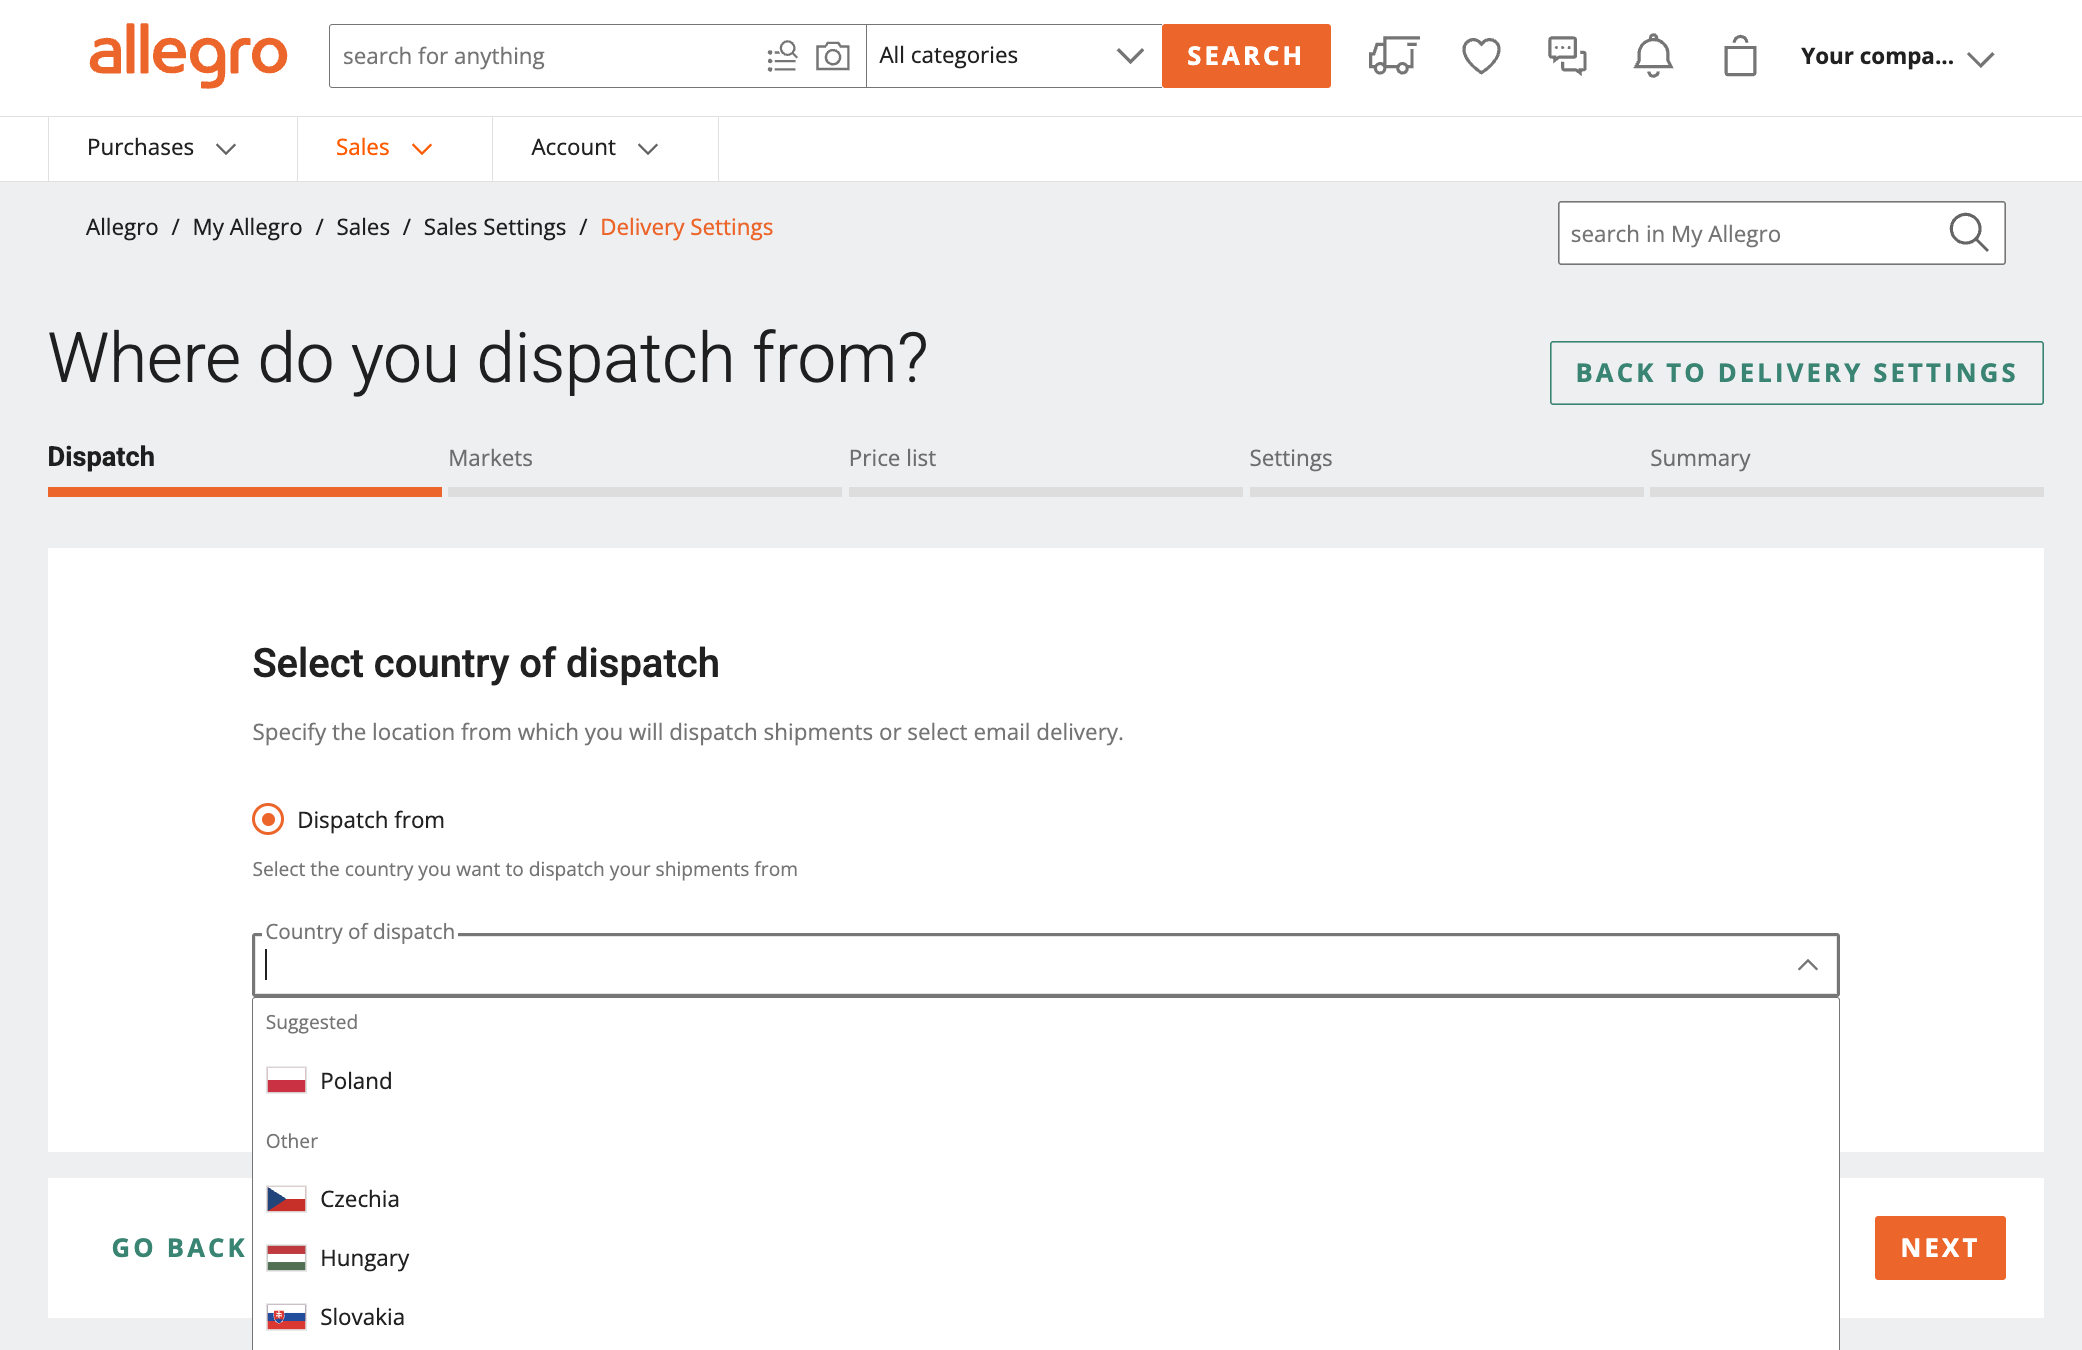Expand the All categories dropdown
This screenshot has width=2082, height=1350.
[1014, 56]
